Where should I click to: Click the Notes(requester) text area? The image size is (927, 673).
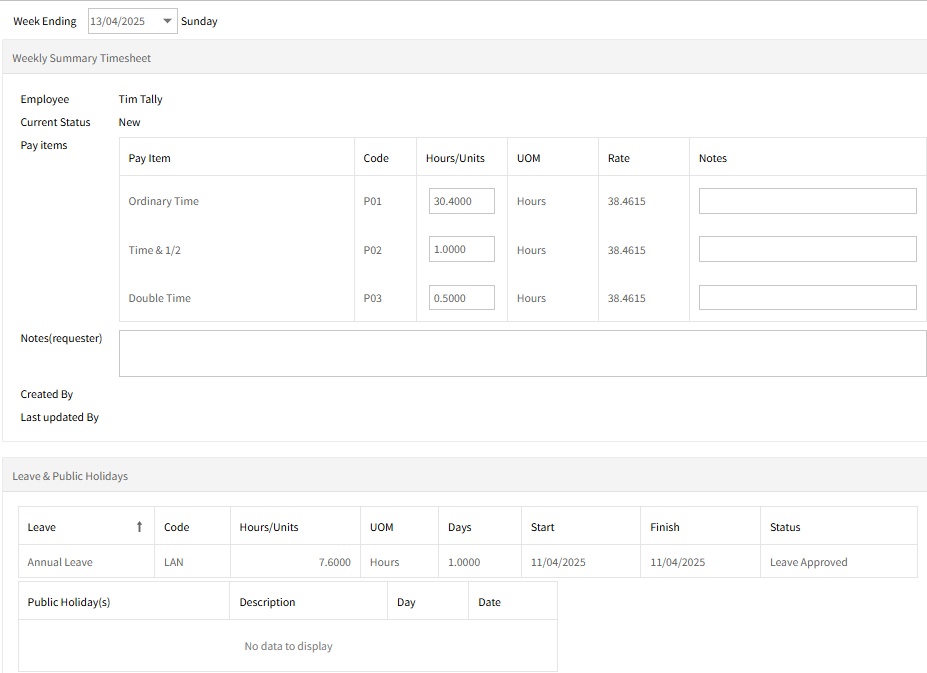click(523, 353)
